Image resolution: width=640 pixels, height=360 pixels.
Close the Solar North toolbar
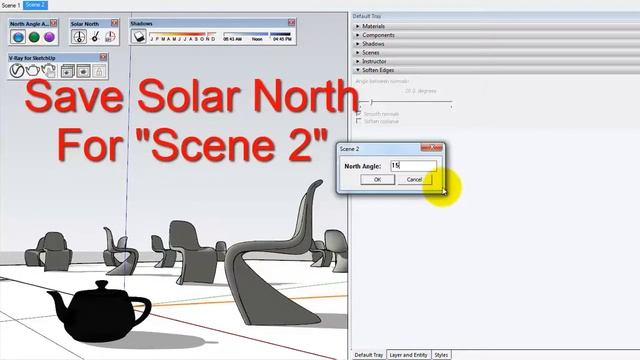pyautogui.click(x=115, y=23)
